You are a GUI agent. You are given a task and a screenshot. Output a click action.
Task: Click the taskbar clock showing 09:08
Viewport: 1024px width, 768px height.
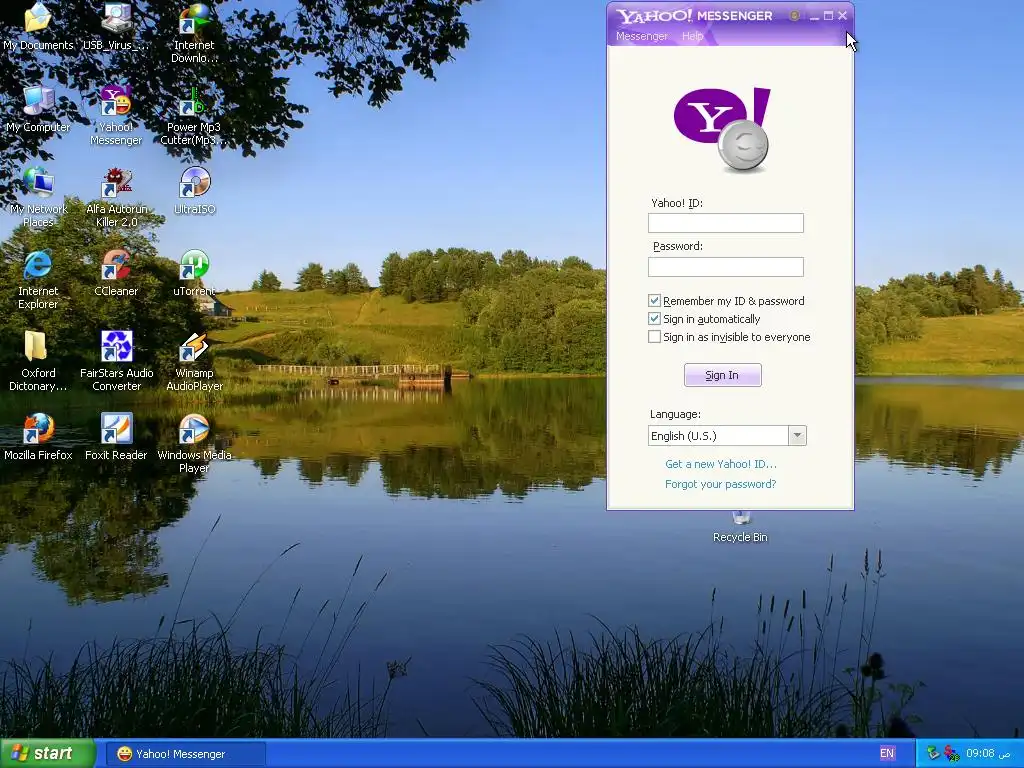(987, 754)
